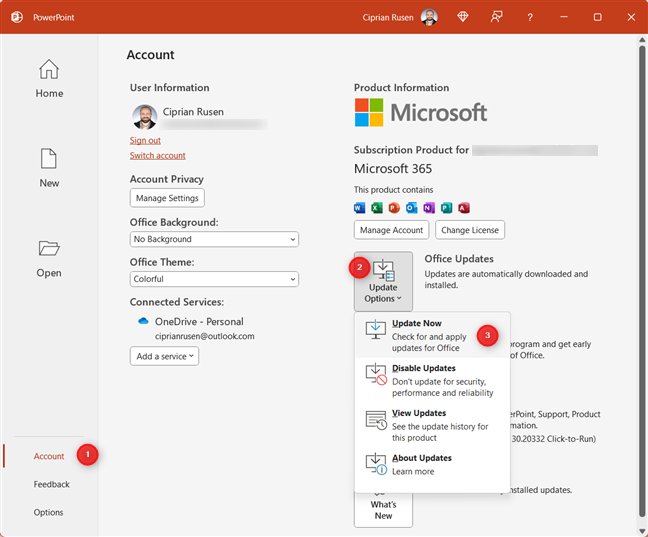Click the scrollbar up arrow
Image resolution: width=648 pixels, height=537 pixels.
point(642,40)
